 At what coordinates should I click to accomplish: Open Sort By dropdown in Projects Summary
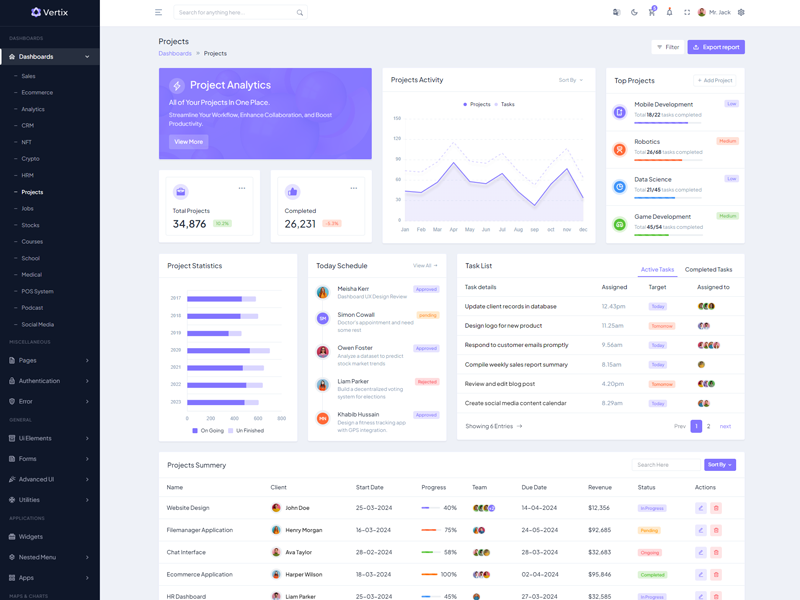tap(720, 465)
